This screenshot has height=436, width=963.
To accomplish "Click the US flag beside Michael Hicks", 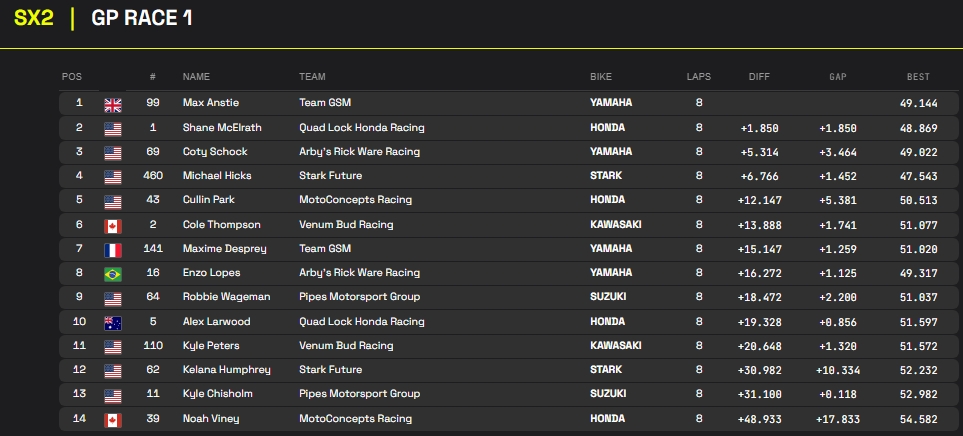I will pyautogui.click(x=112, y=177).
